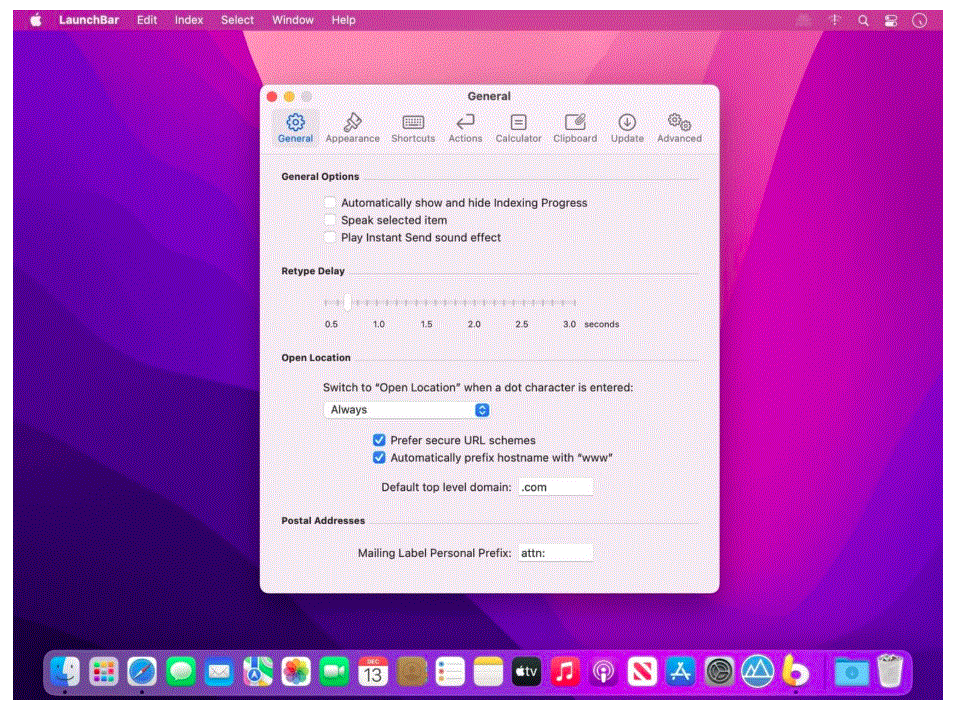The height and width of the screenshot is (709, 953).
Task: Open the Help menu
Action: click(343, 20)
